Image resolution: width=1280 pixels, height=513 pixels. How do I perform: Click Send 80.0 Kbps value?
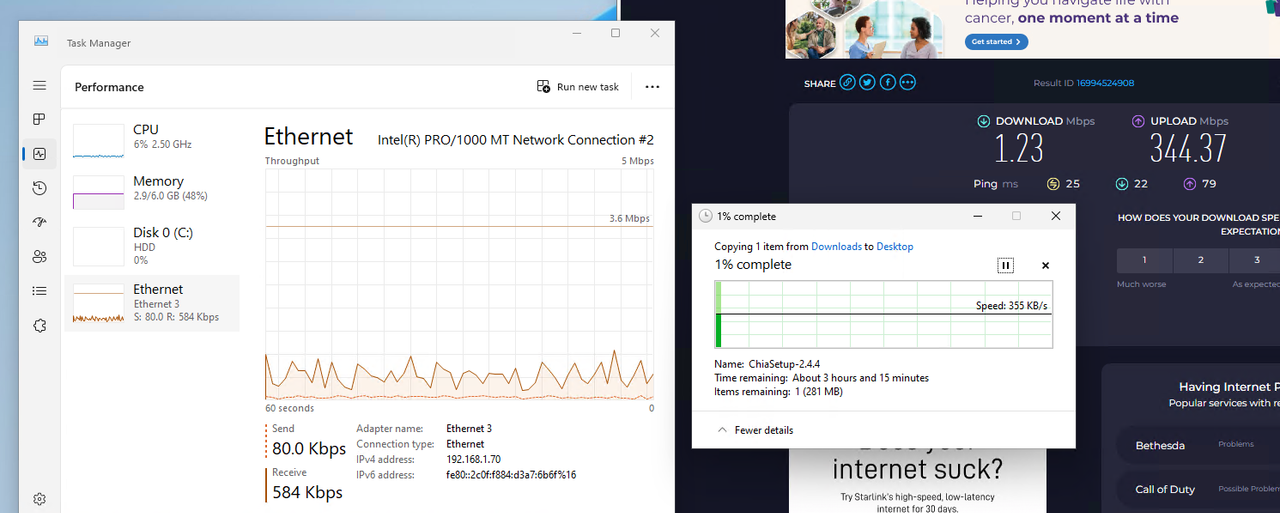click(x=310, y=448)
